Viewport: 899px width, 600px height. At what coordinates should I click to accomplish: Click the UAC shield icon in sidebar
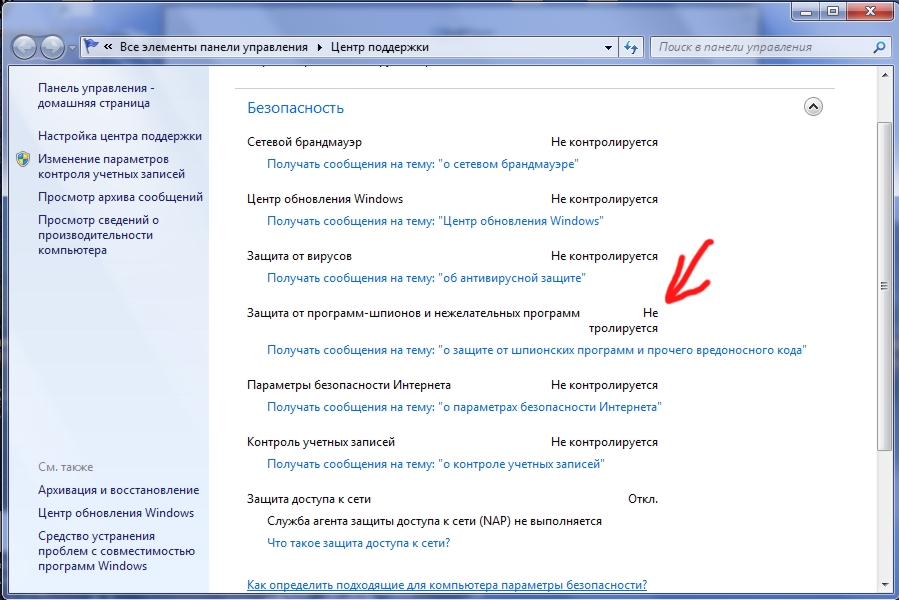tap(23, 159)
